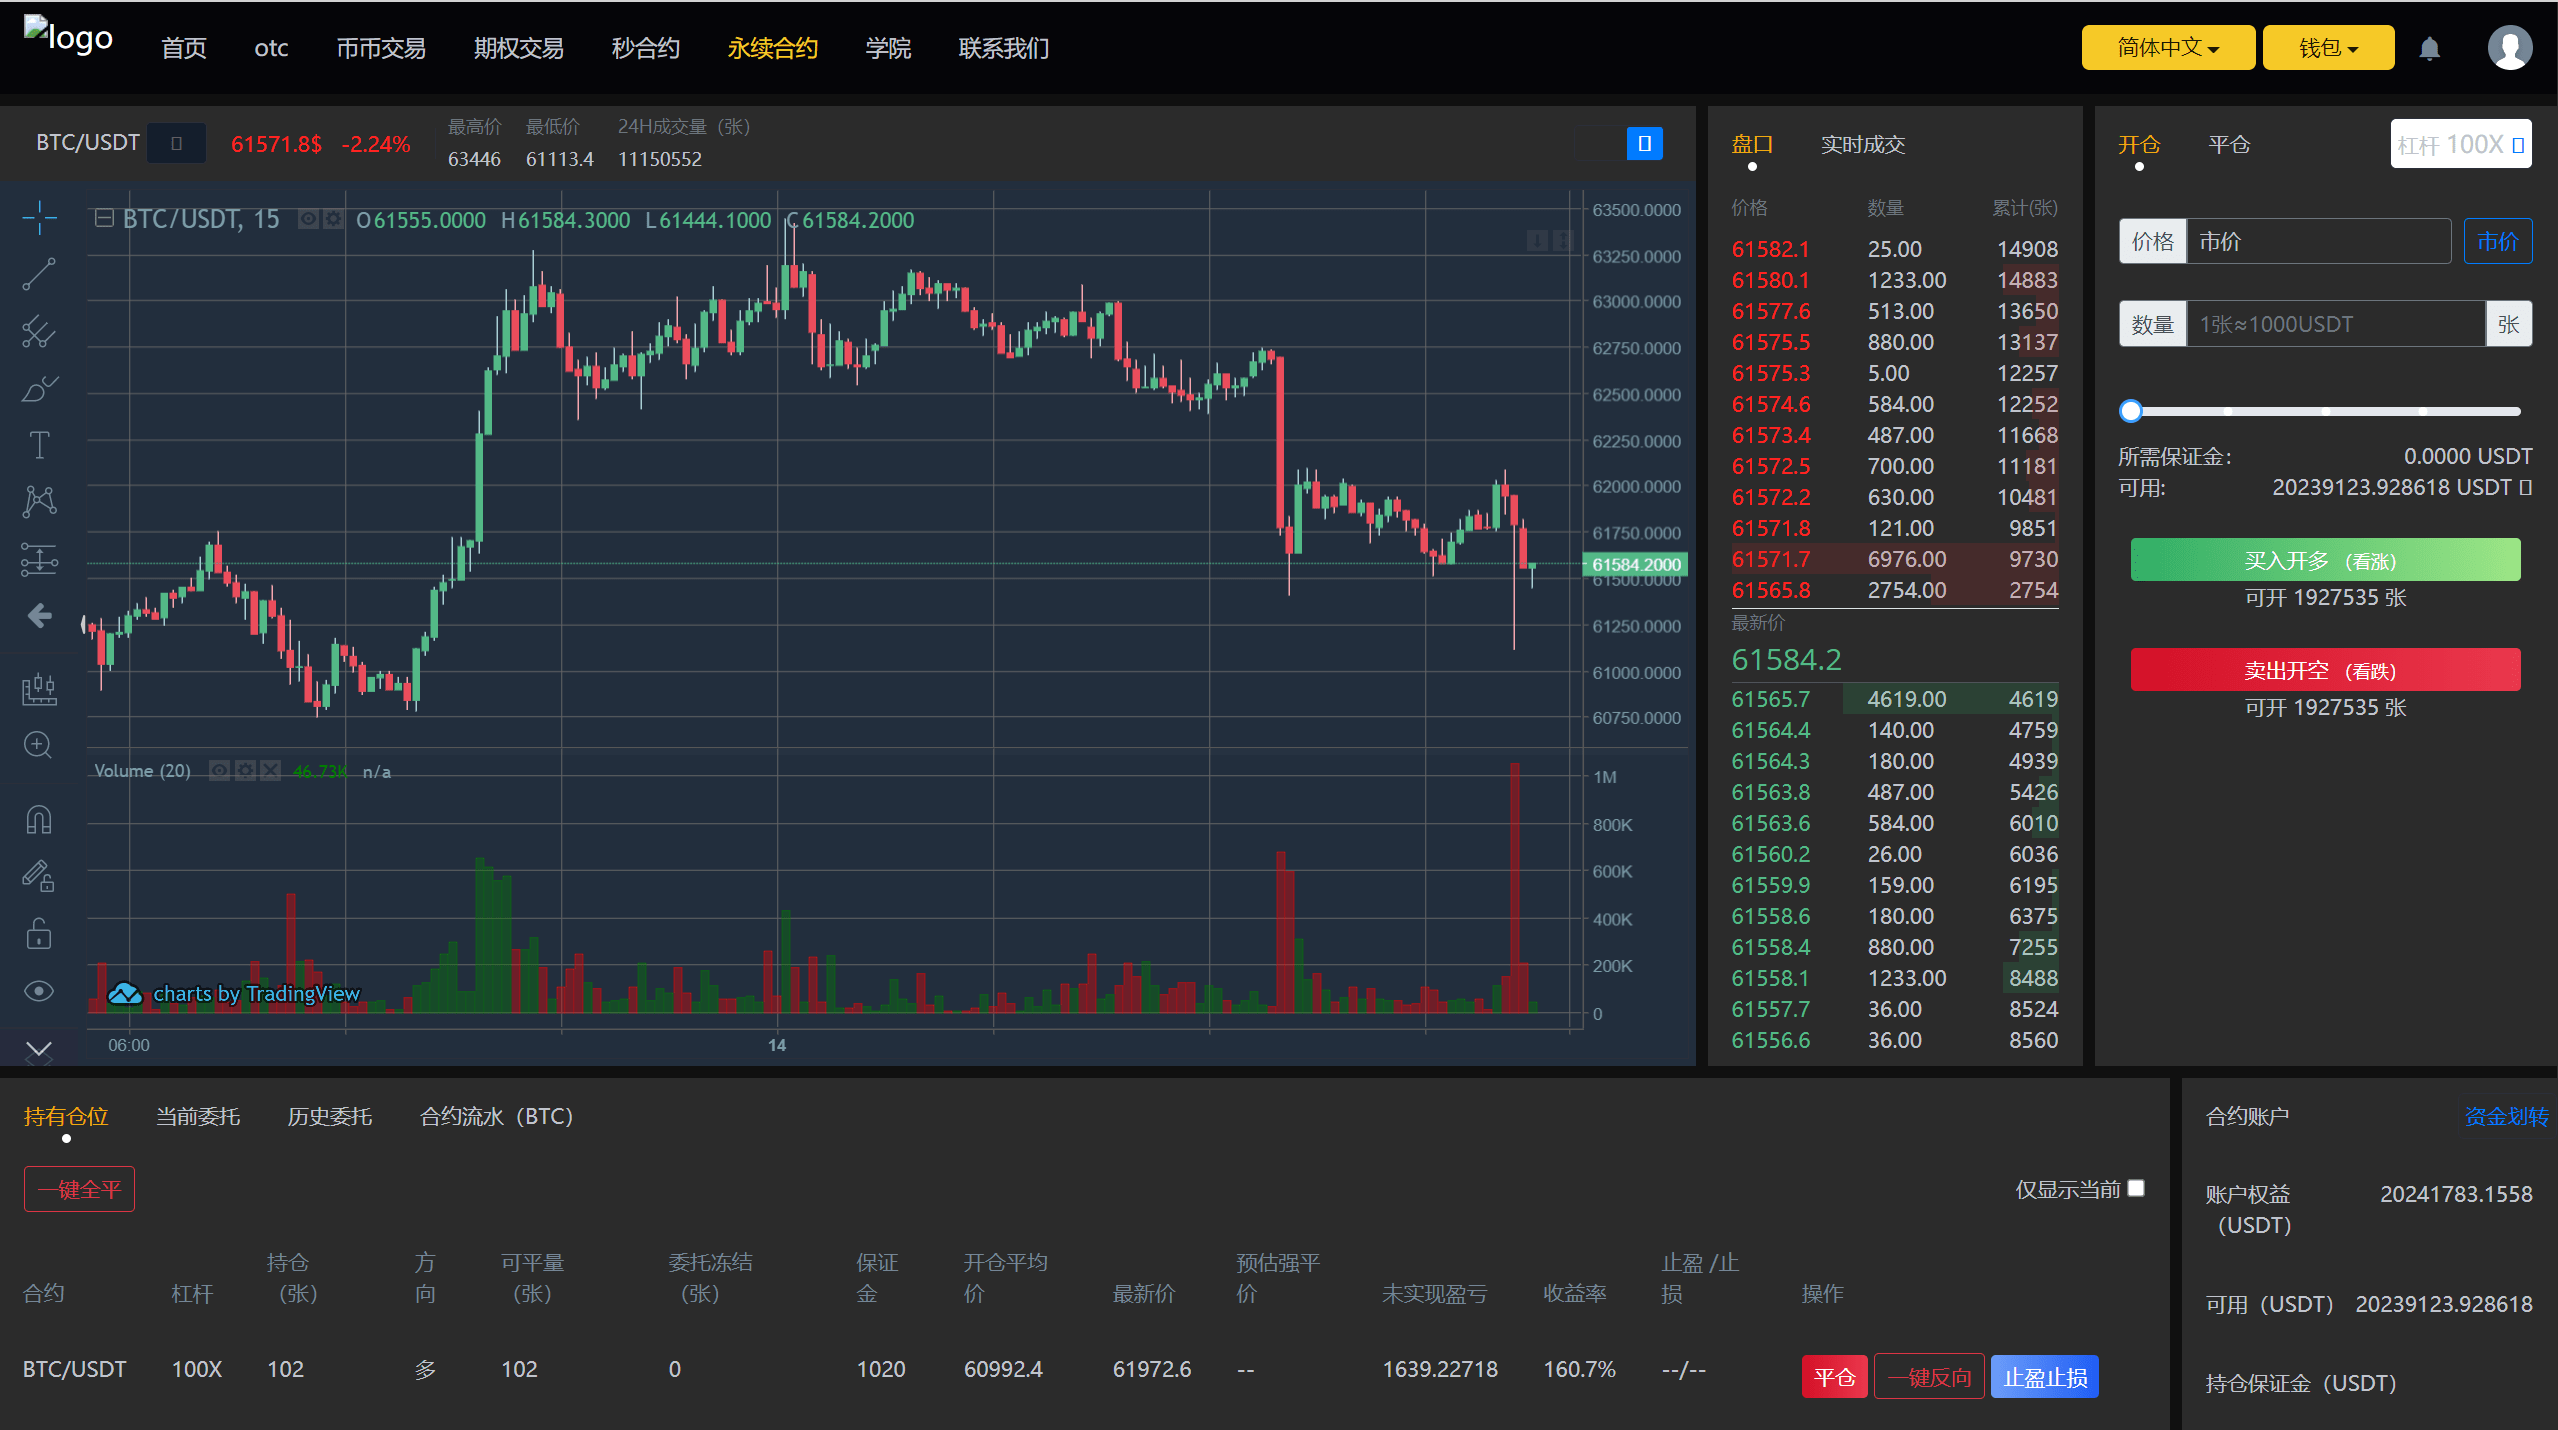2558x1430 pixels.
Task: Toggle hide all drawings eye icon
Action: 39,991
